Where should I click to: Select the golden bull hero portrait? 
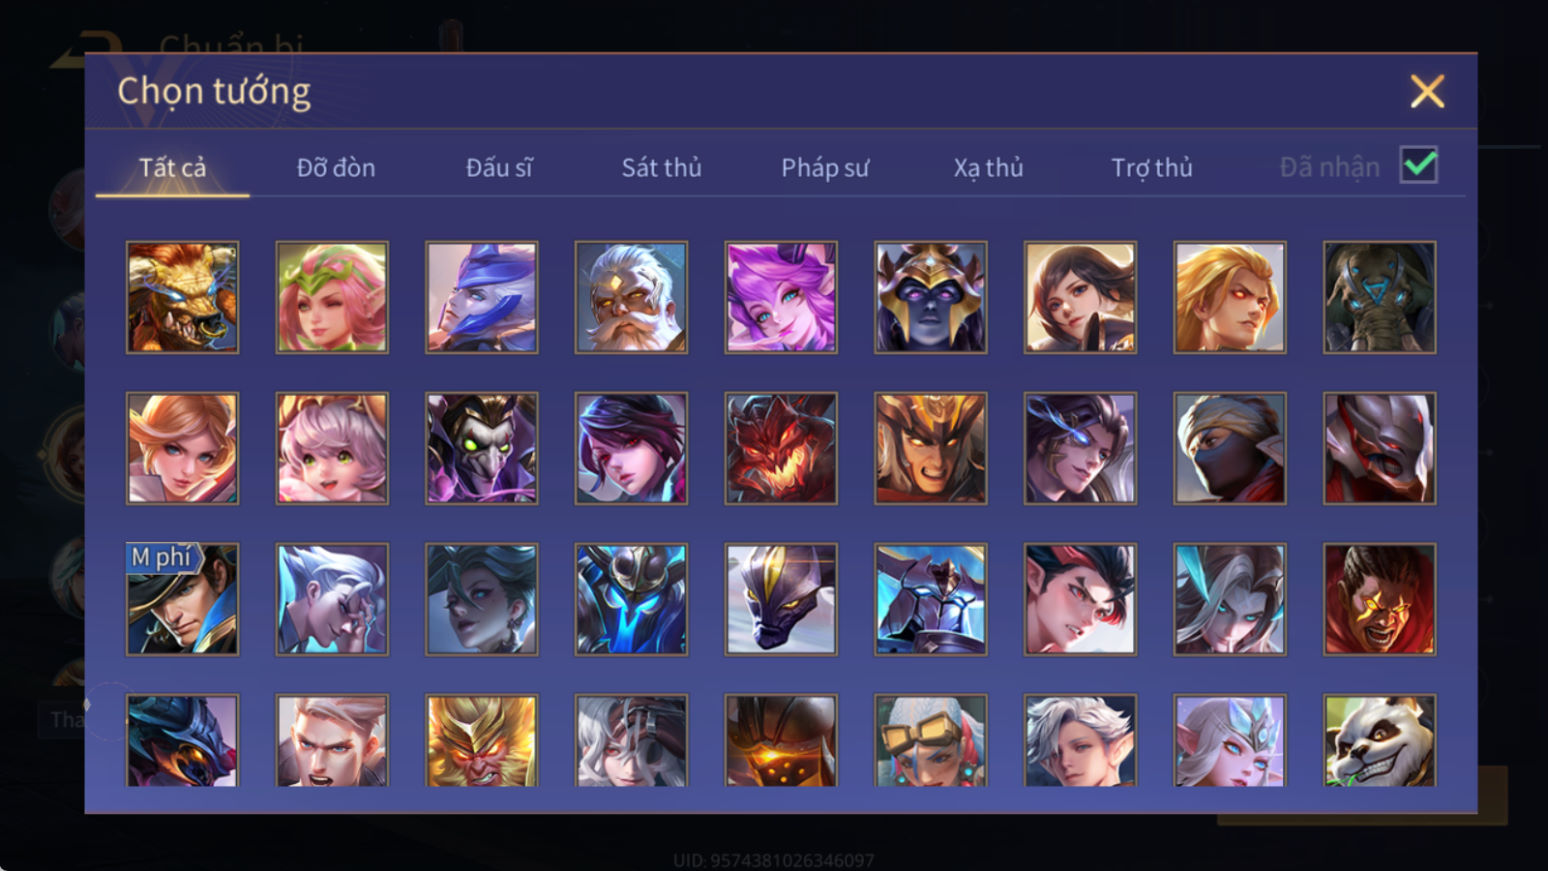tap(182, 297)
